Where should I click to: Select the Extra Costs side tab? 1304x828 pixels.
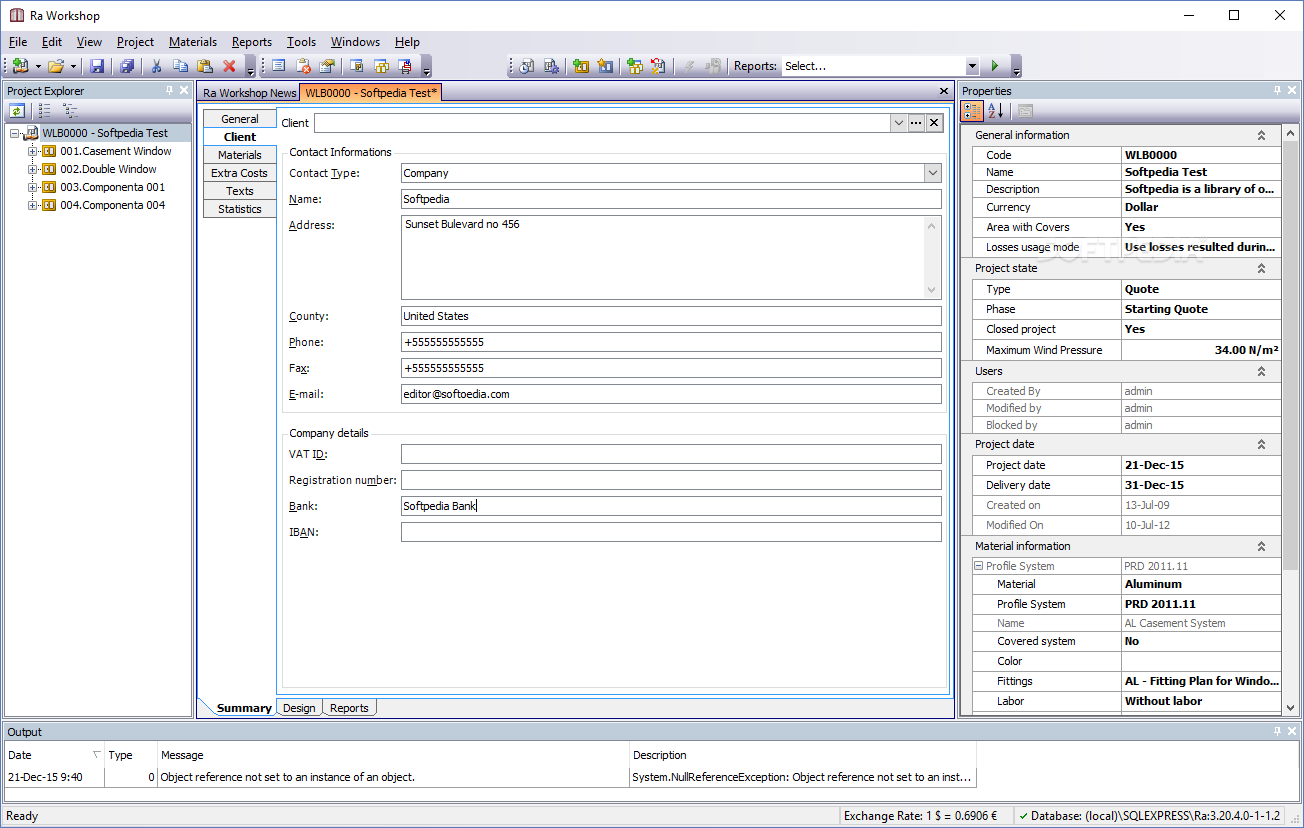240,173
